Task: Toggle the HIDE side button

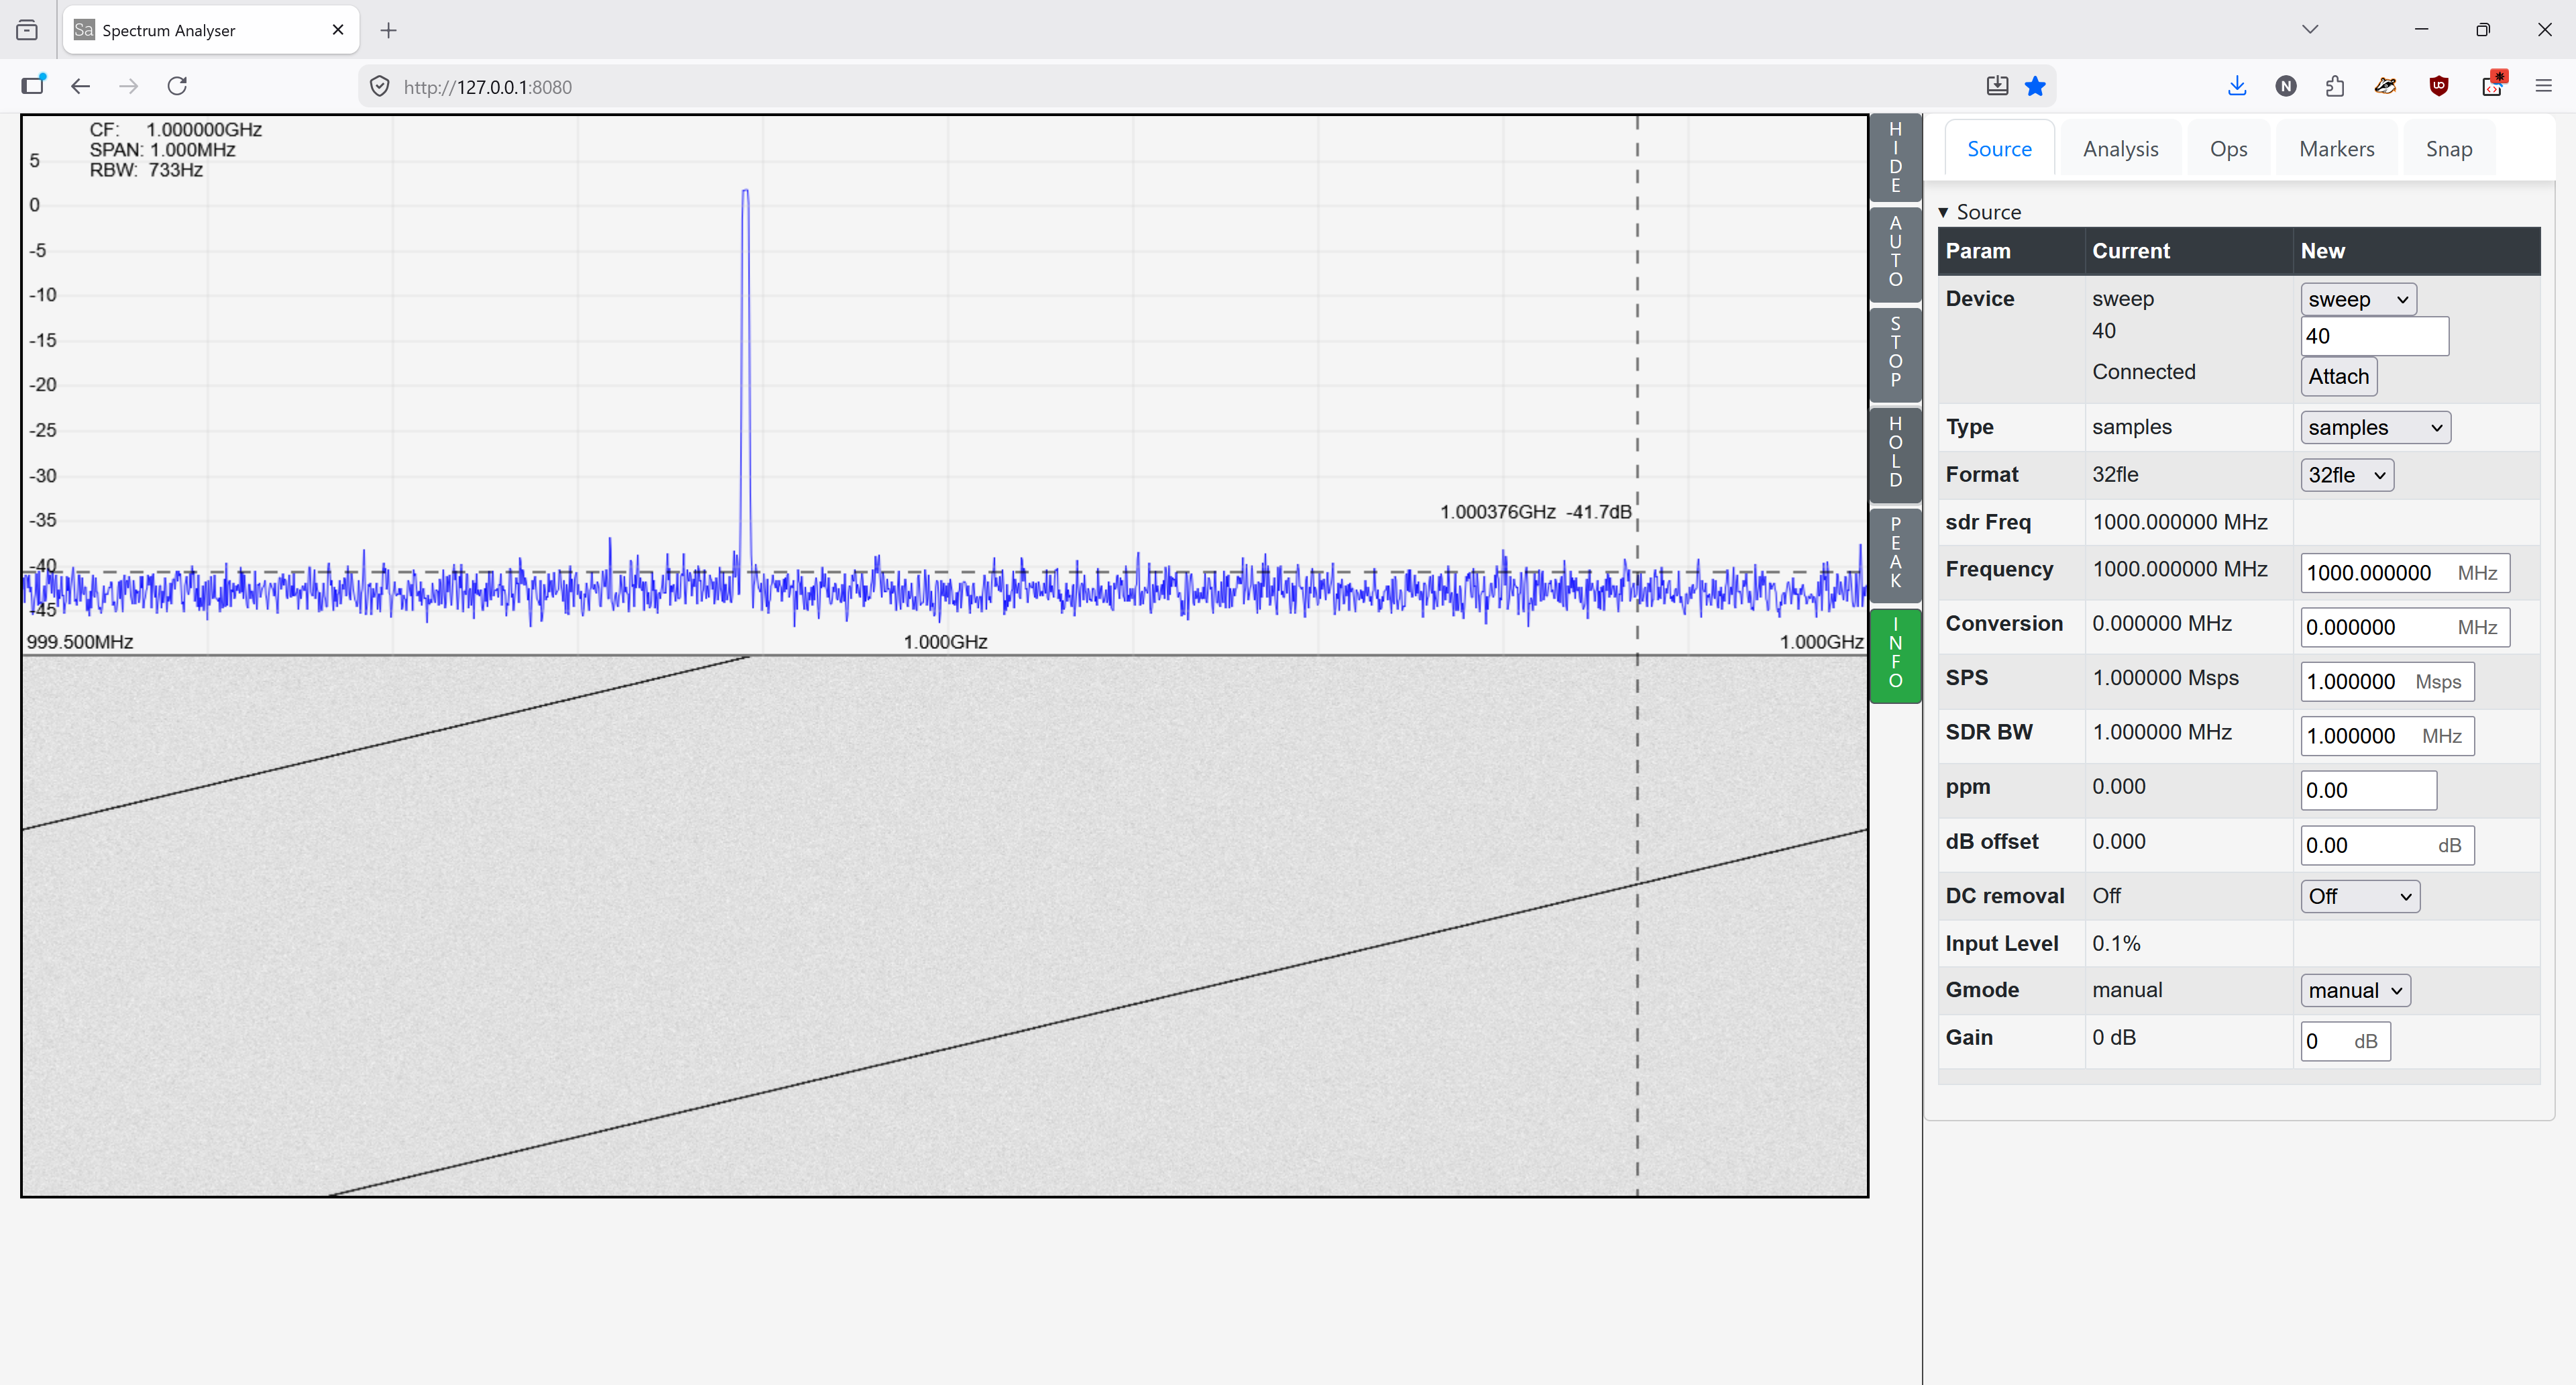Action: click(1896, 157)
